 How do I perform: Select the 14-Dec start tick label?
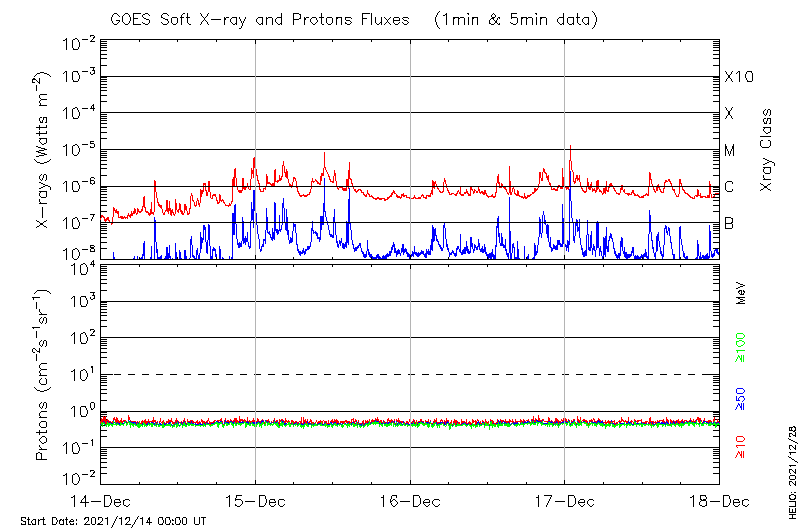pyautogui.click(x=101, y=500)
